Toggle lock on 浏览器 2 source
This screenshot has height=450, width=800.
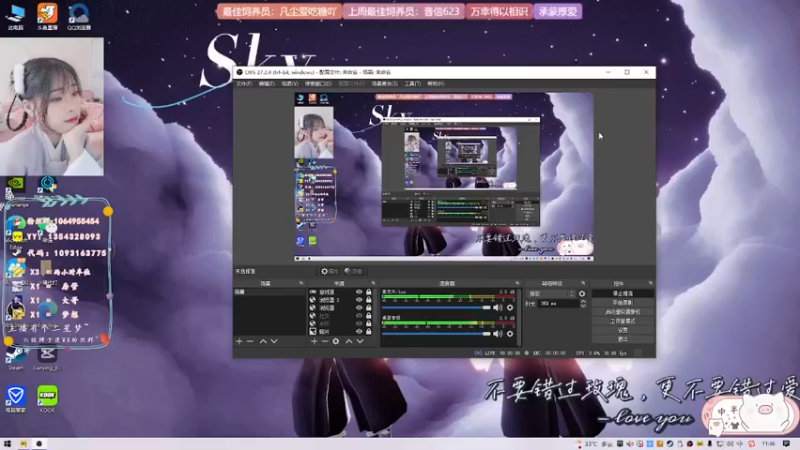tap(368, 300)
